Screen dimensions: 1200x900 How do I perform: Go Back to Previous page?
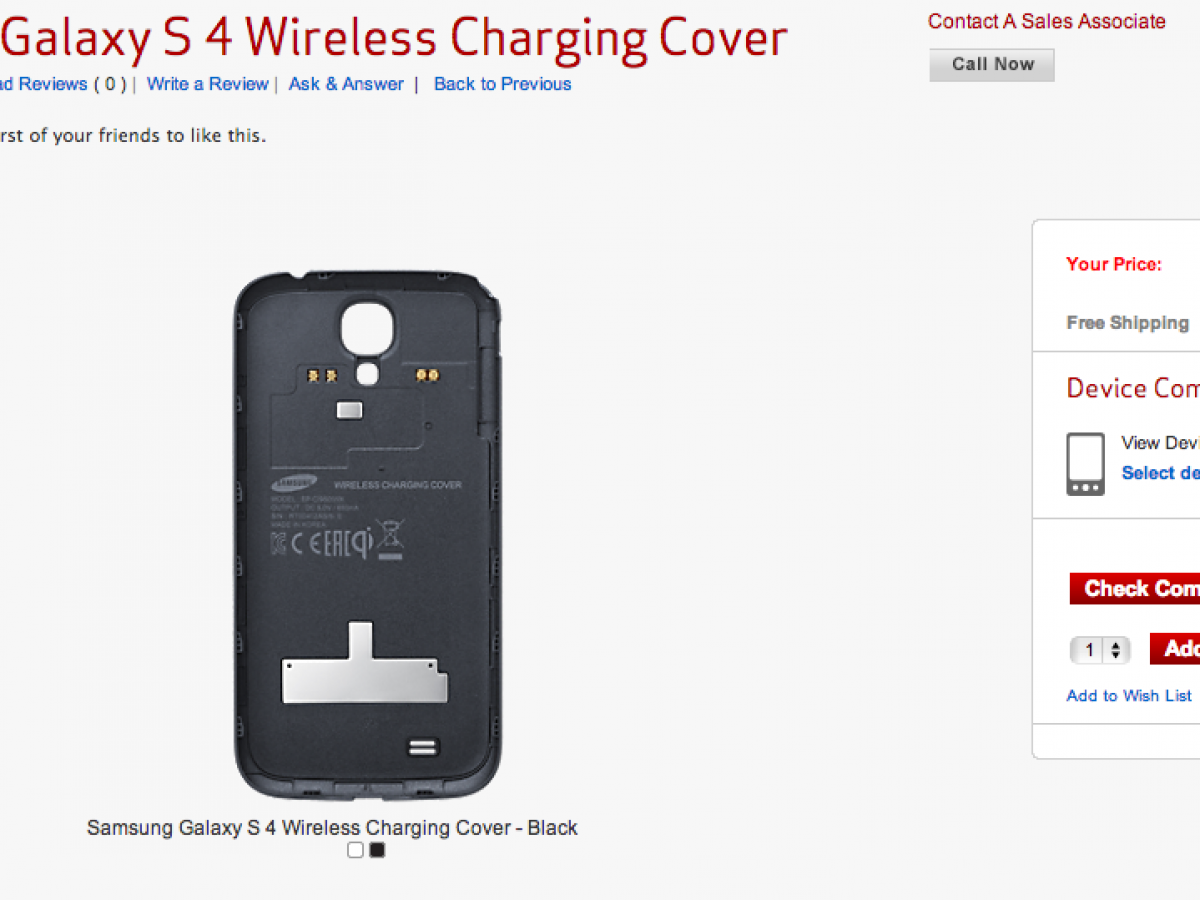(x=502, y=84)
